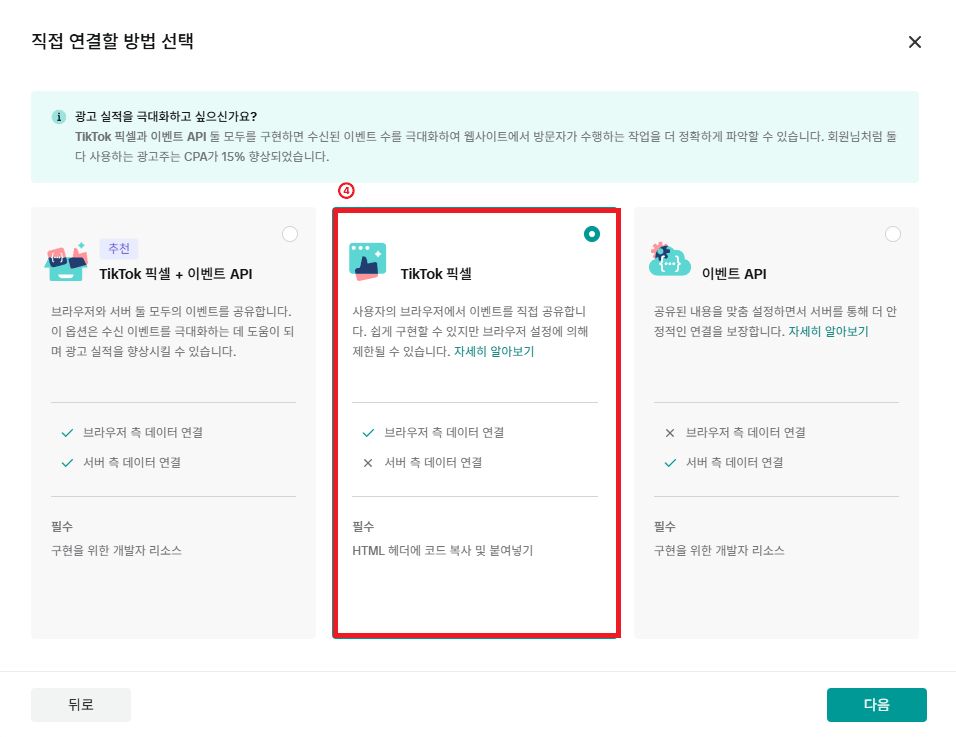This screenshot has height=737, width=956.
Task: Close the connection method dialog
Action: [915, 42]
